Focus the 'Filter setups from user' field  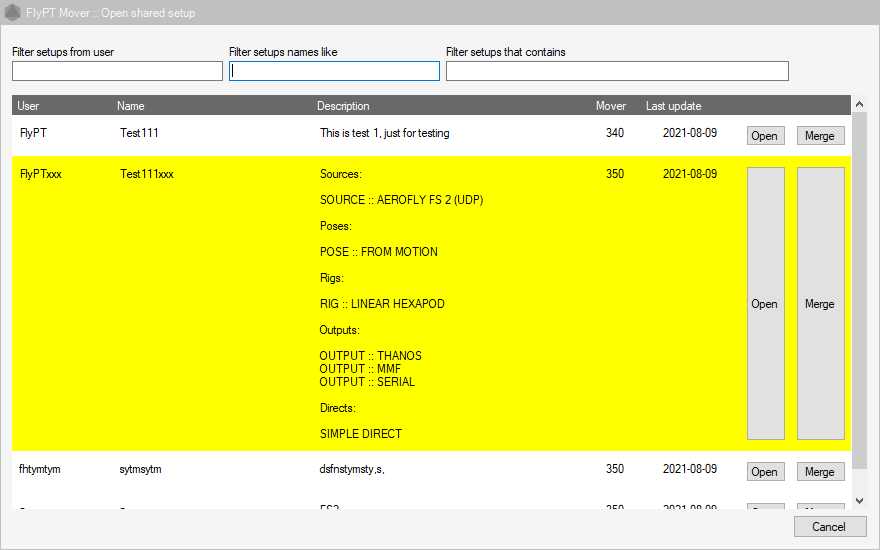117,71
